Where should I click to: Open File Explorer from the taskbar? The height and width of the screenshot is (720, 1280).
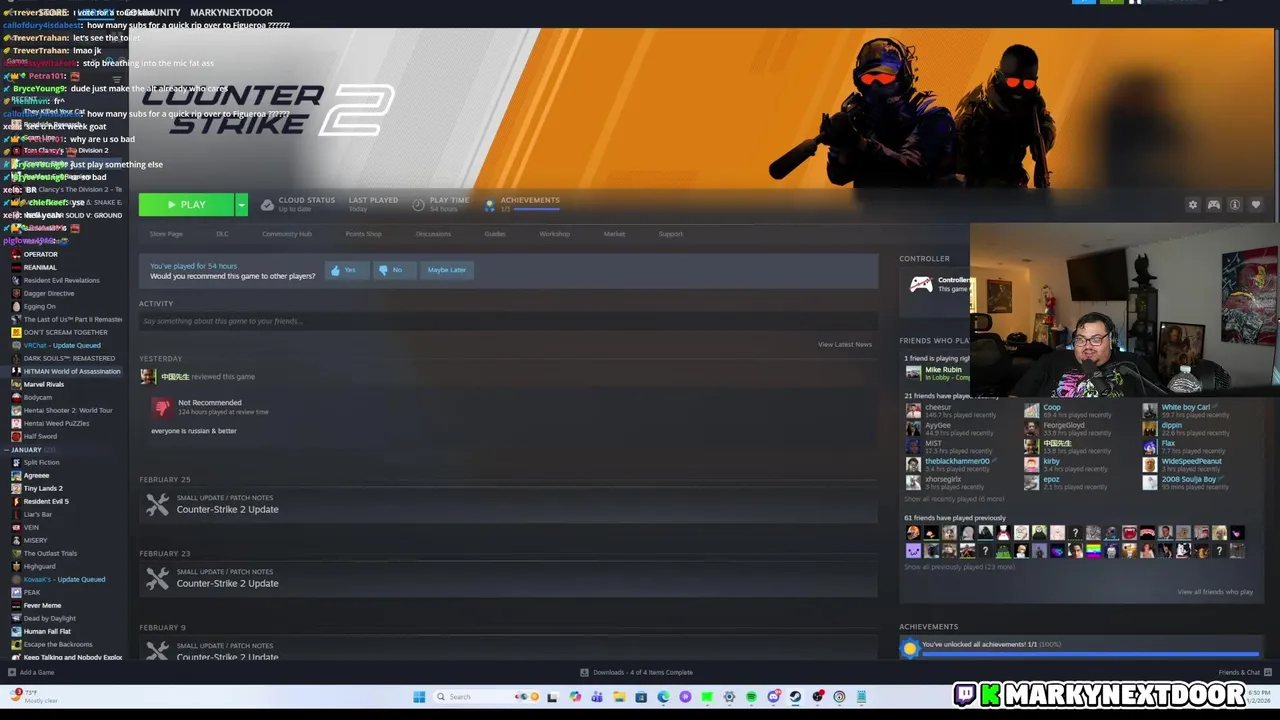tap(619, 697)
